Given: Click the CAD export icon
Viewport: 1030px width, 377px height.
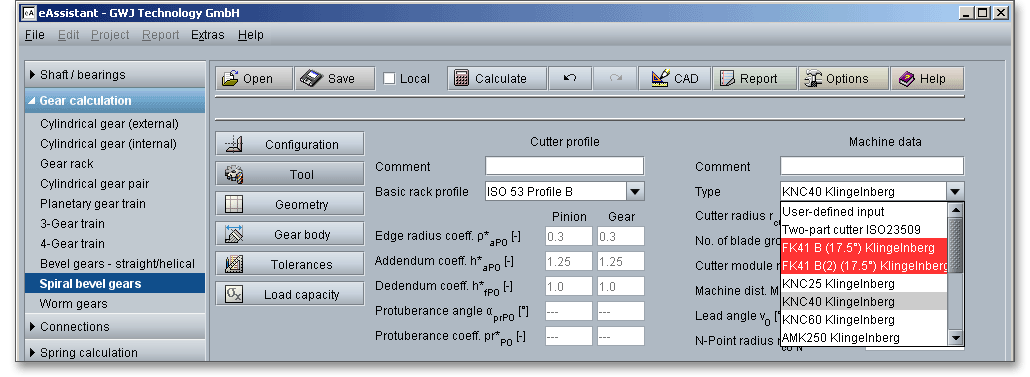Looking at the screenshot, I should (x=660, y=78).
